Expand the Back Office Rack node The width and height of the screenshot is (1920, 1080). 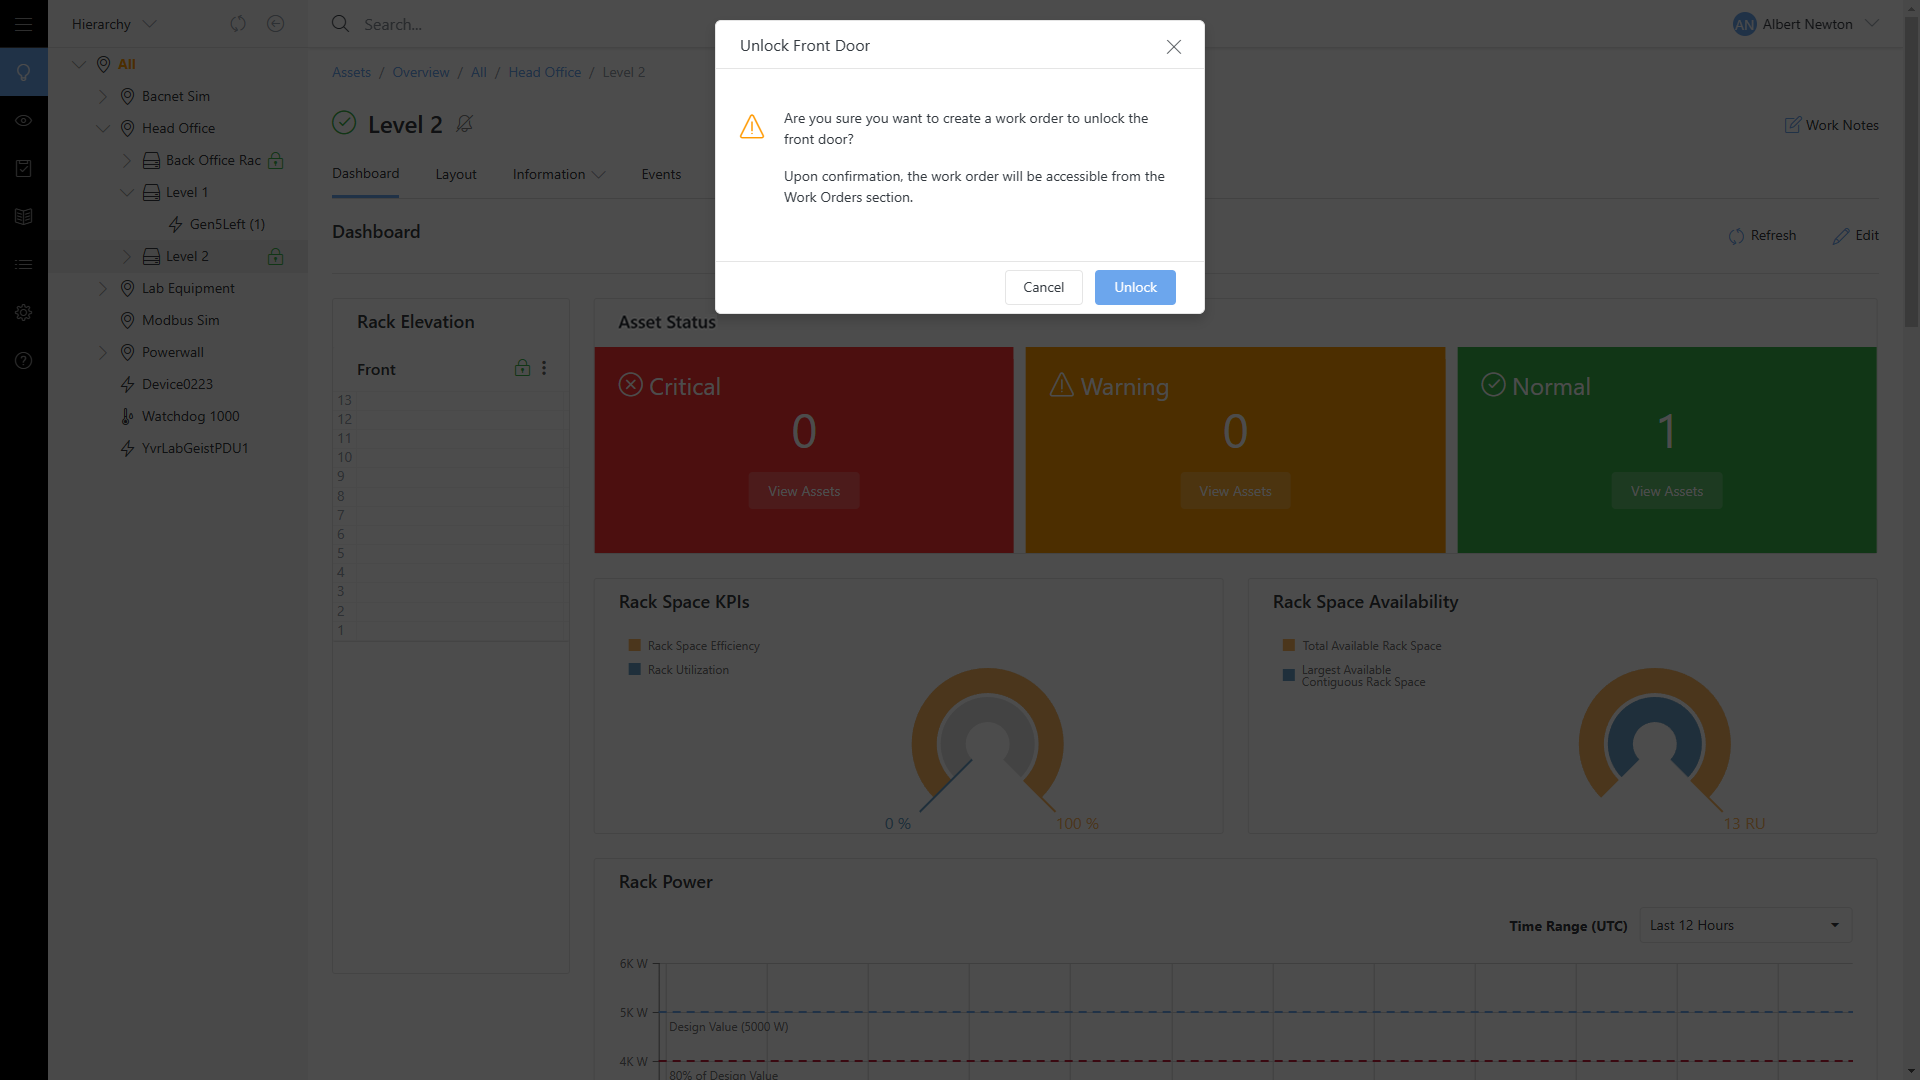(x=127, y=160)
